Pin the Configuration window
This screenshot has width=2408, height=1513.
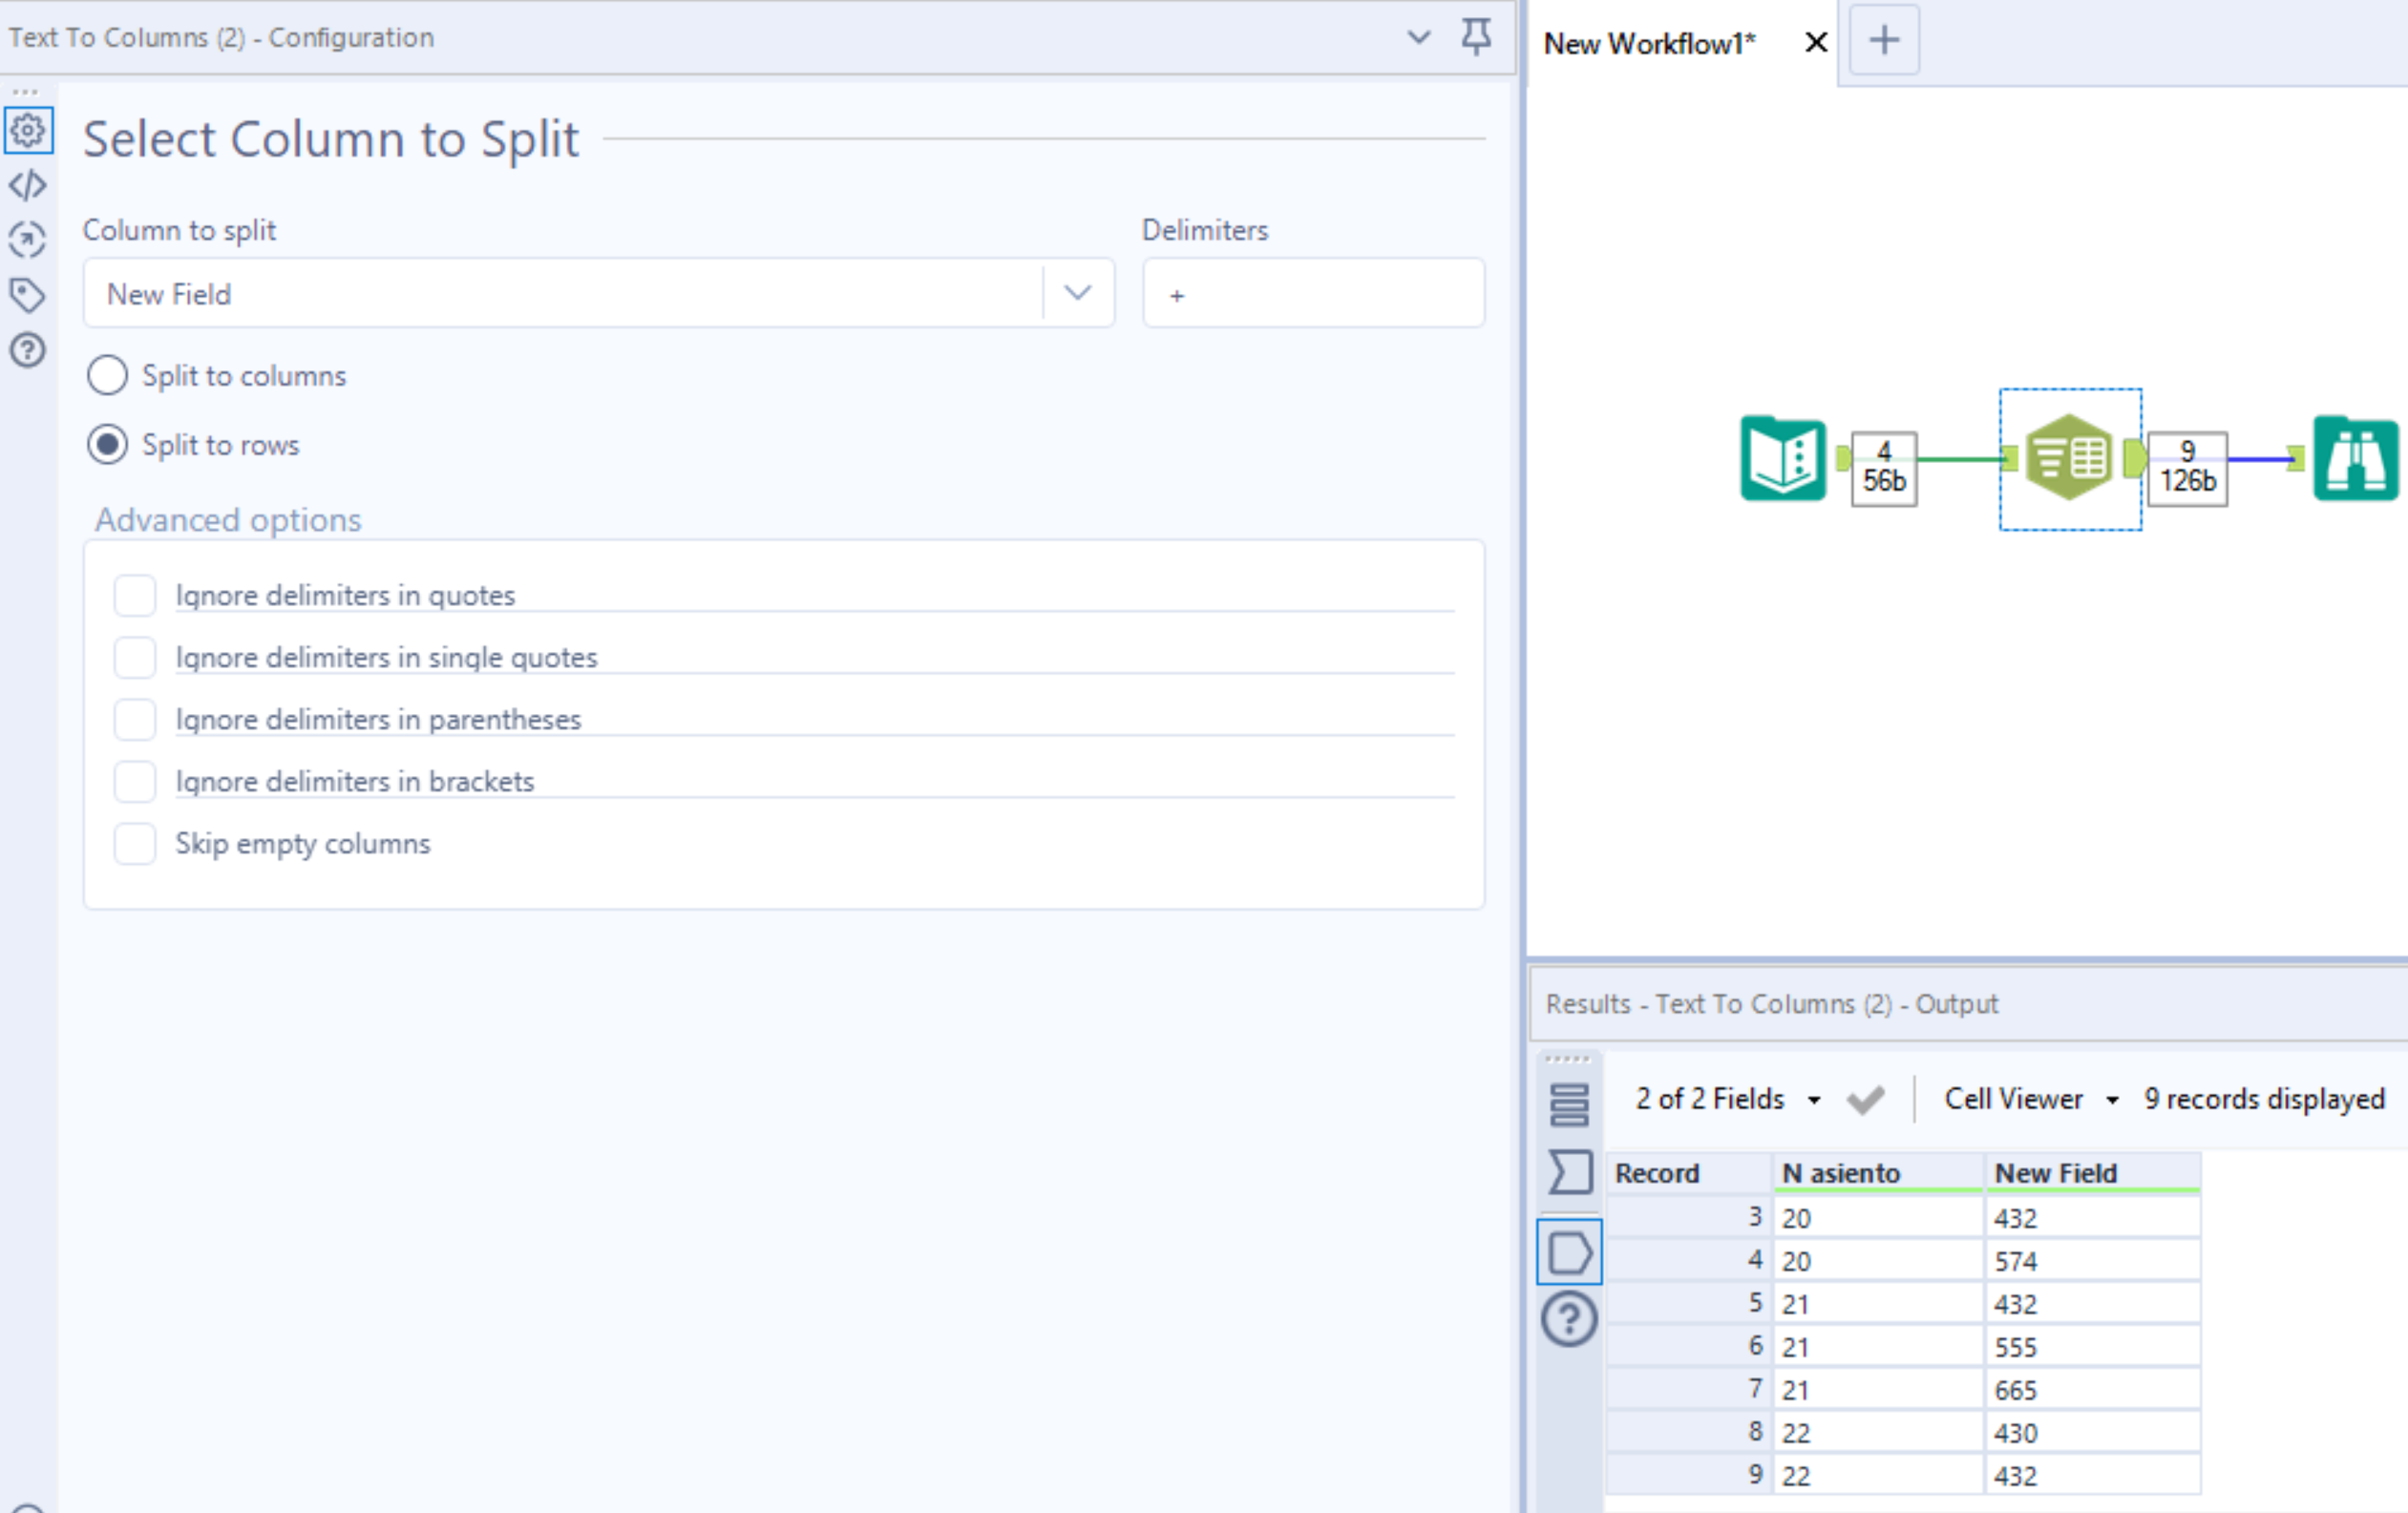tap(1476, 37)
